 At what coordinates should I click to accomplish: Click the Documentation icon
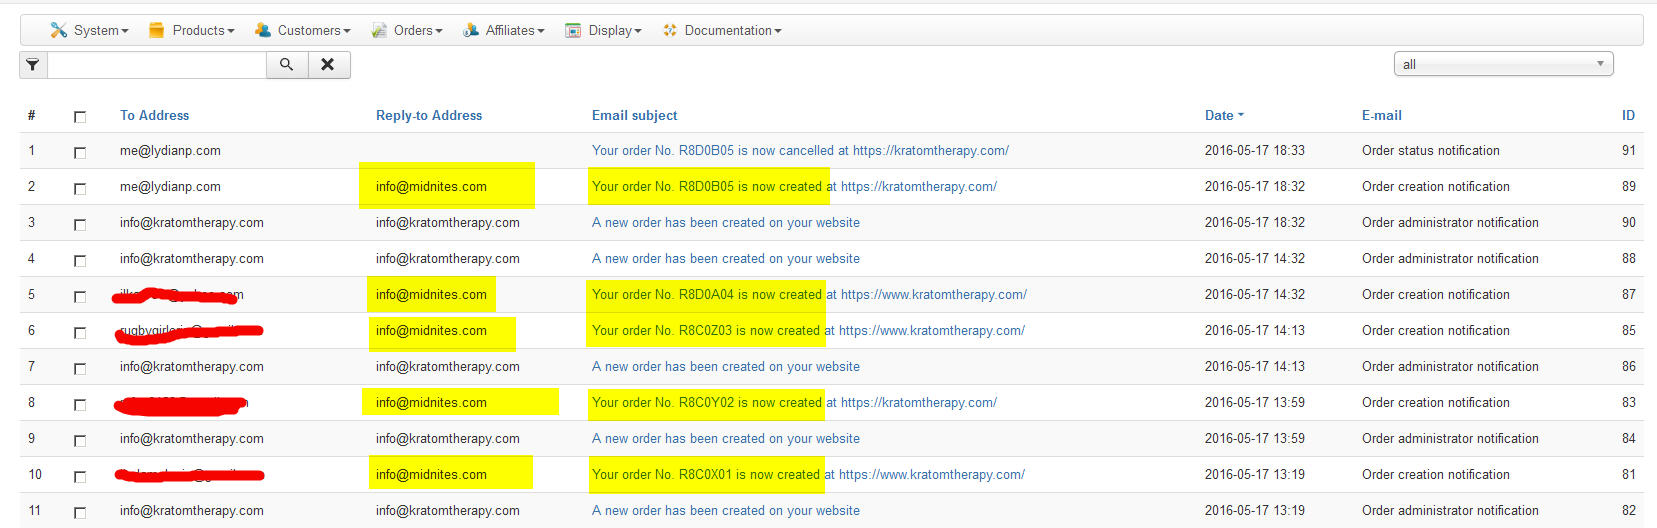tap(670, 30)
